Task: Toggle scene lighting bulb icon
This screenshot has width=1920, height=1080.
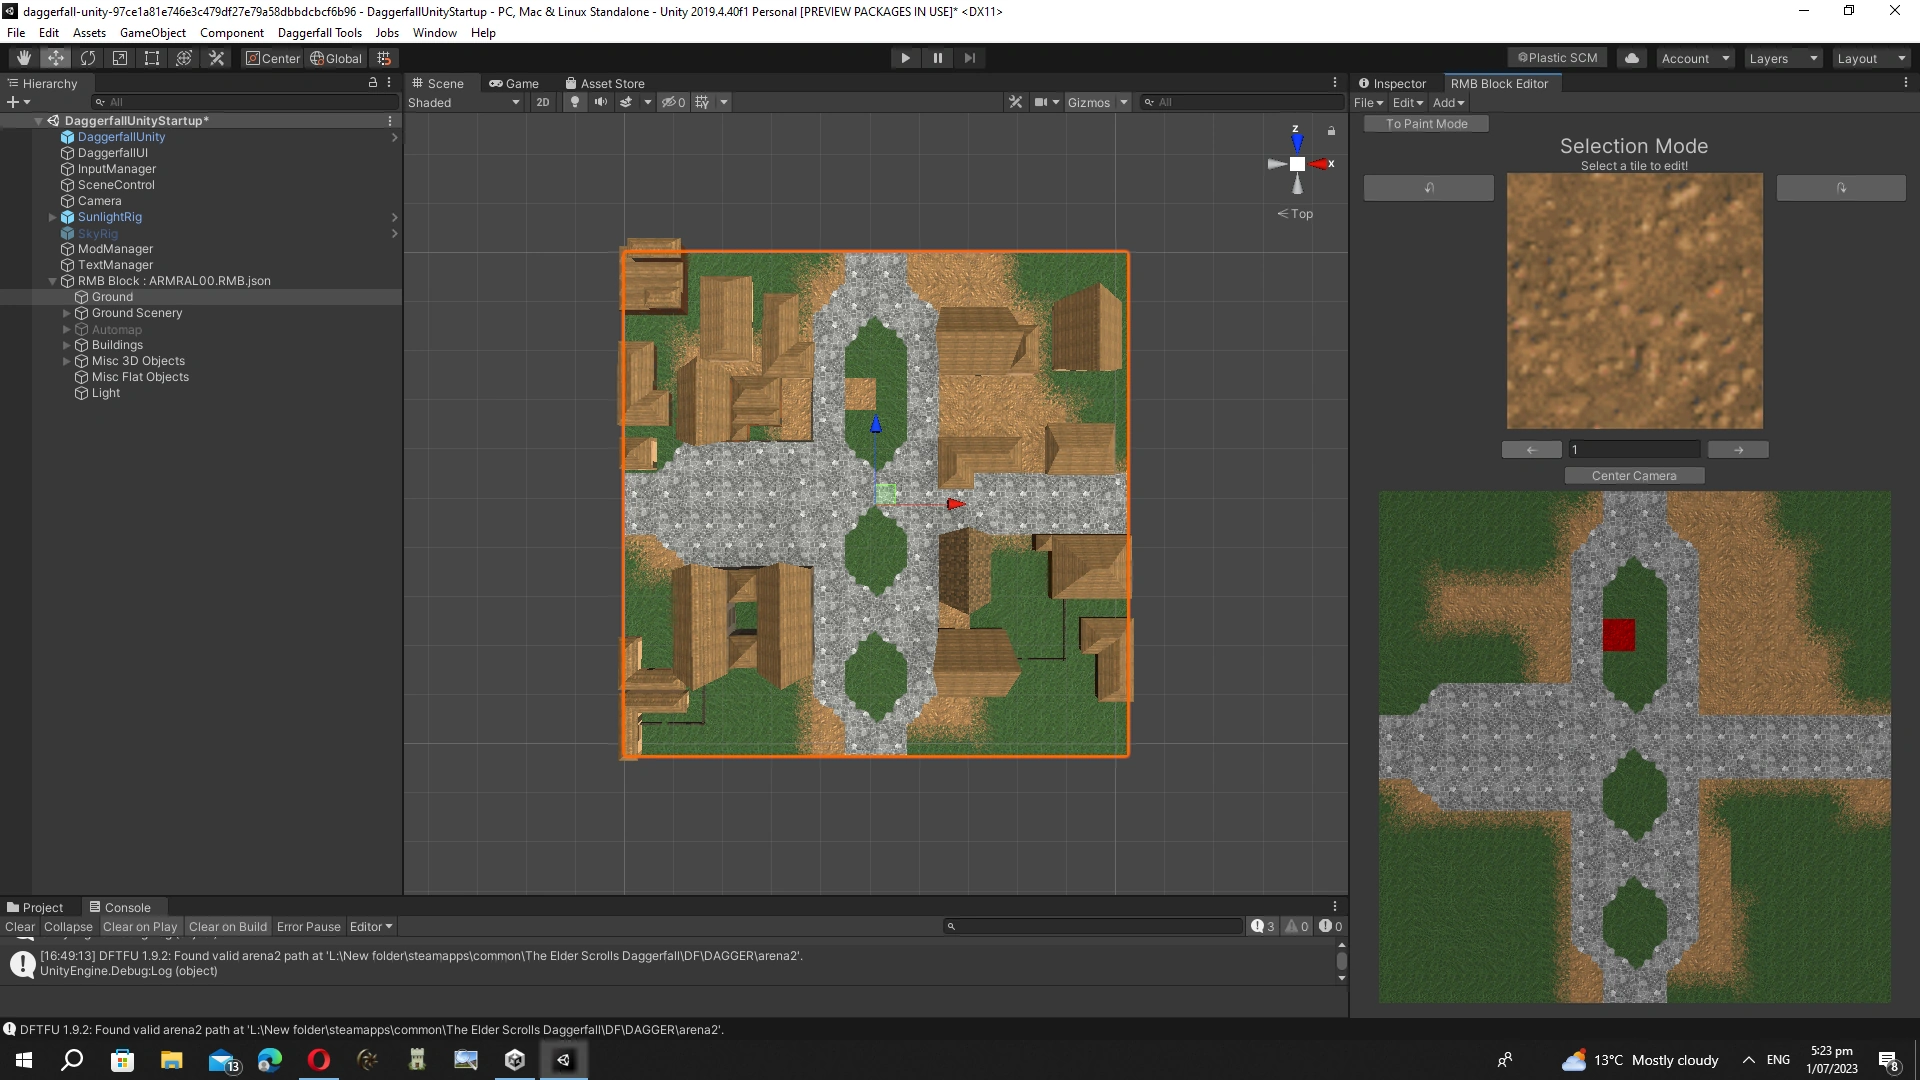Action: 574,102
